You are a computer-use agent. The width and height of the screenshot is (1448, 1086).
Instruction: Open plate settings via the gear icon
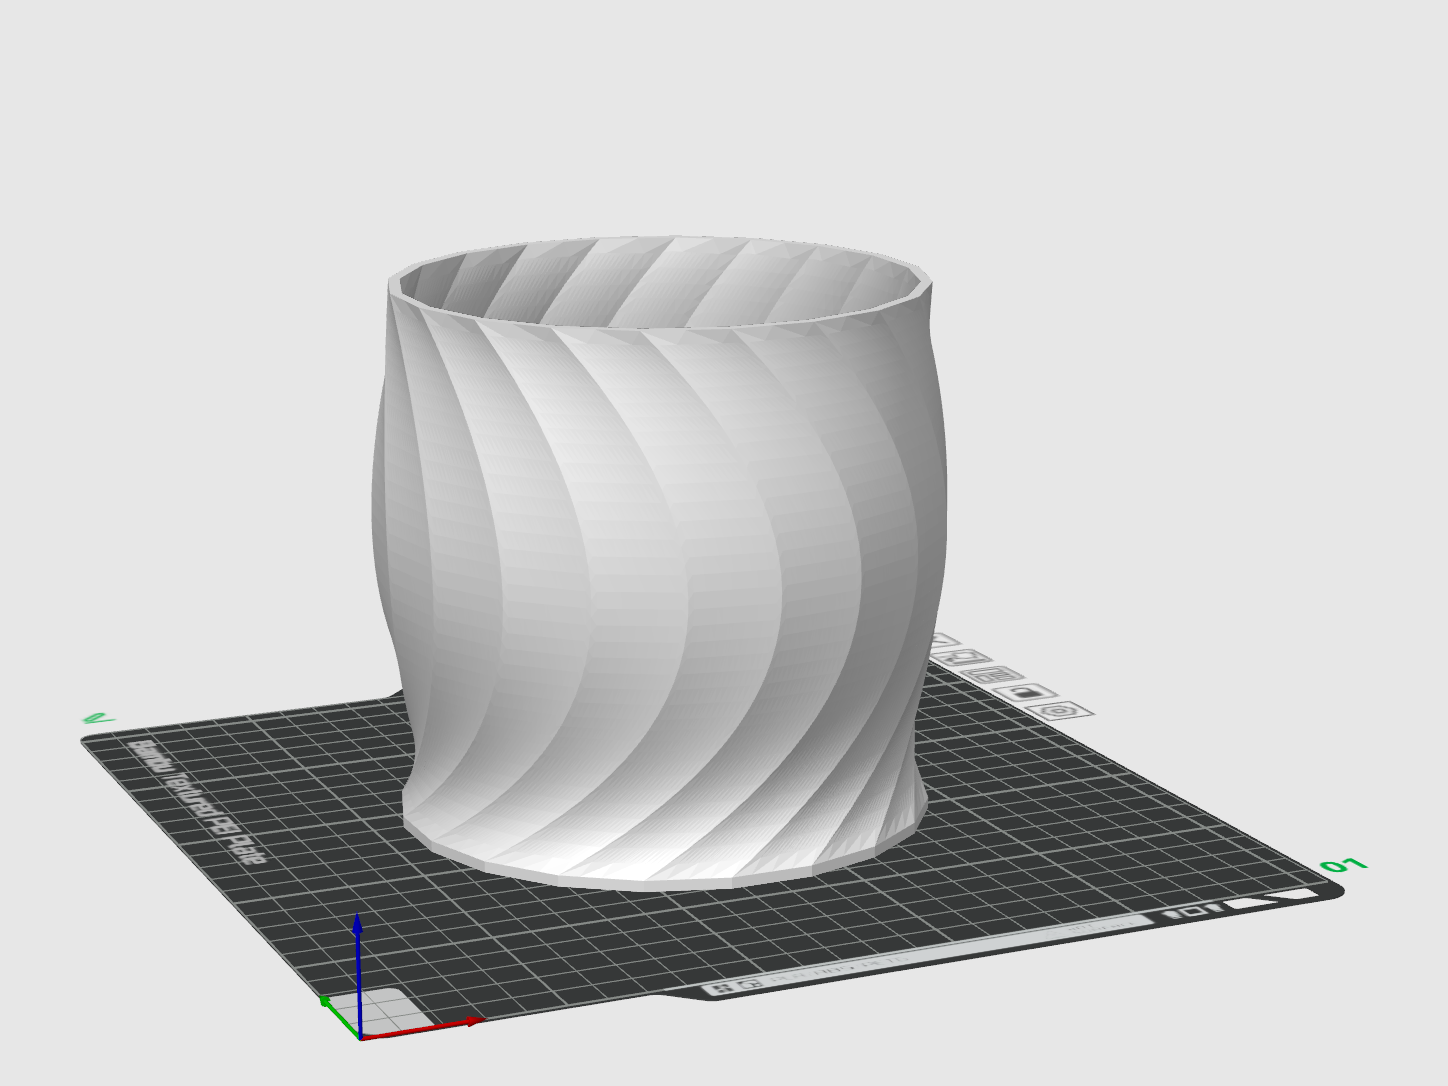point(1060,710)
